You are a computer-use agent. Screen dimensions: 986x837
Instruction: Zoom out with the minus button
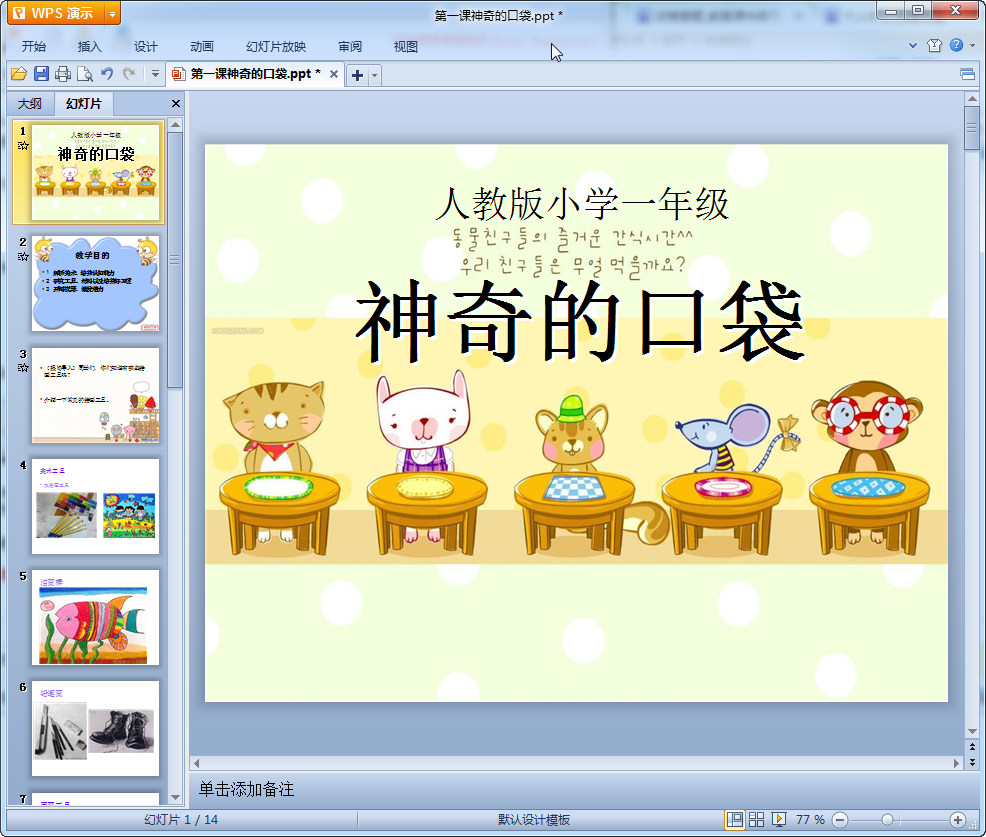point(839,820)
